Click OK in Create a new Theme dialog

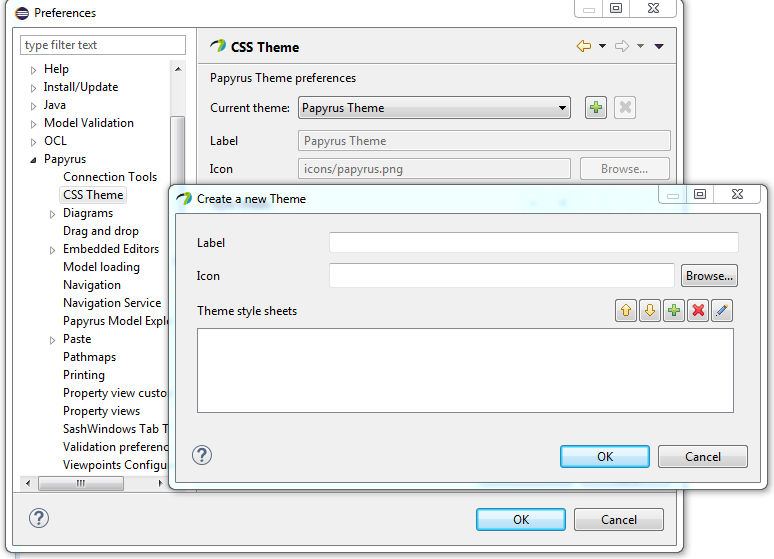(605, 456)
